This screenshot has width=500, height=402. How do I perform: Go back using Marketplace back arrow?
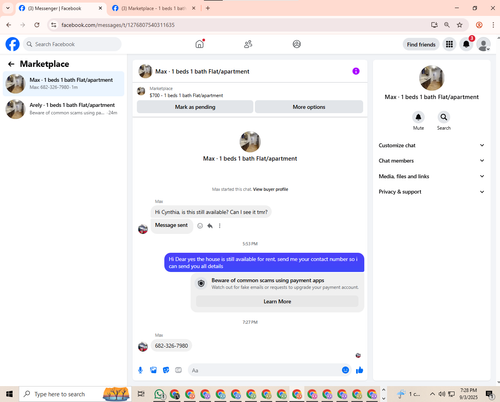coord(11,64)
